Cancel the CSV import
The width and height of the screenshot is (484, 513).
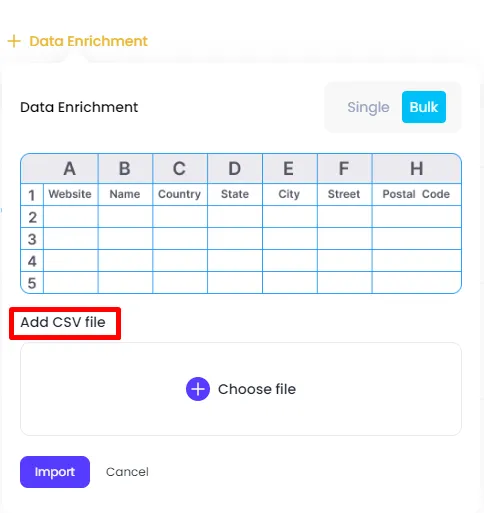127,472
